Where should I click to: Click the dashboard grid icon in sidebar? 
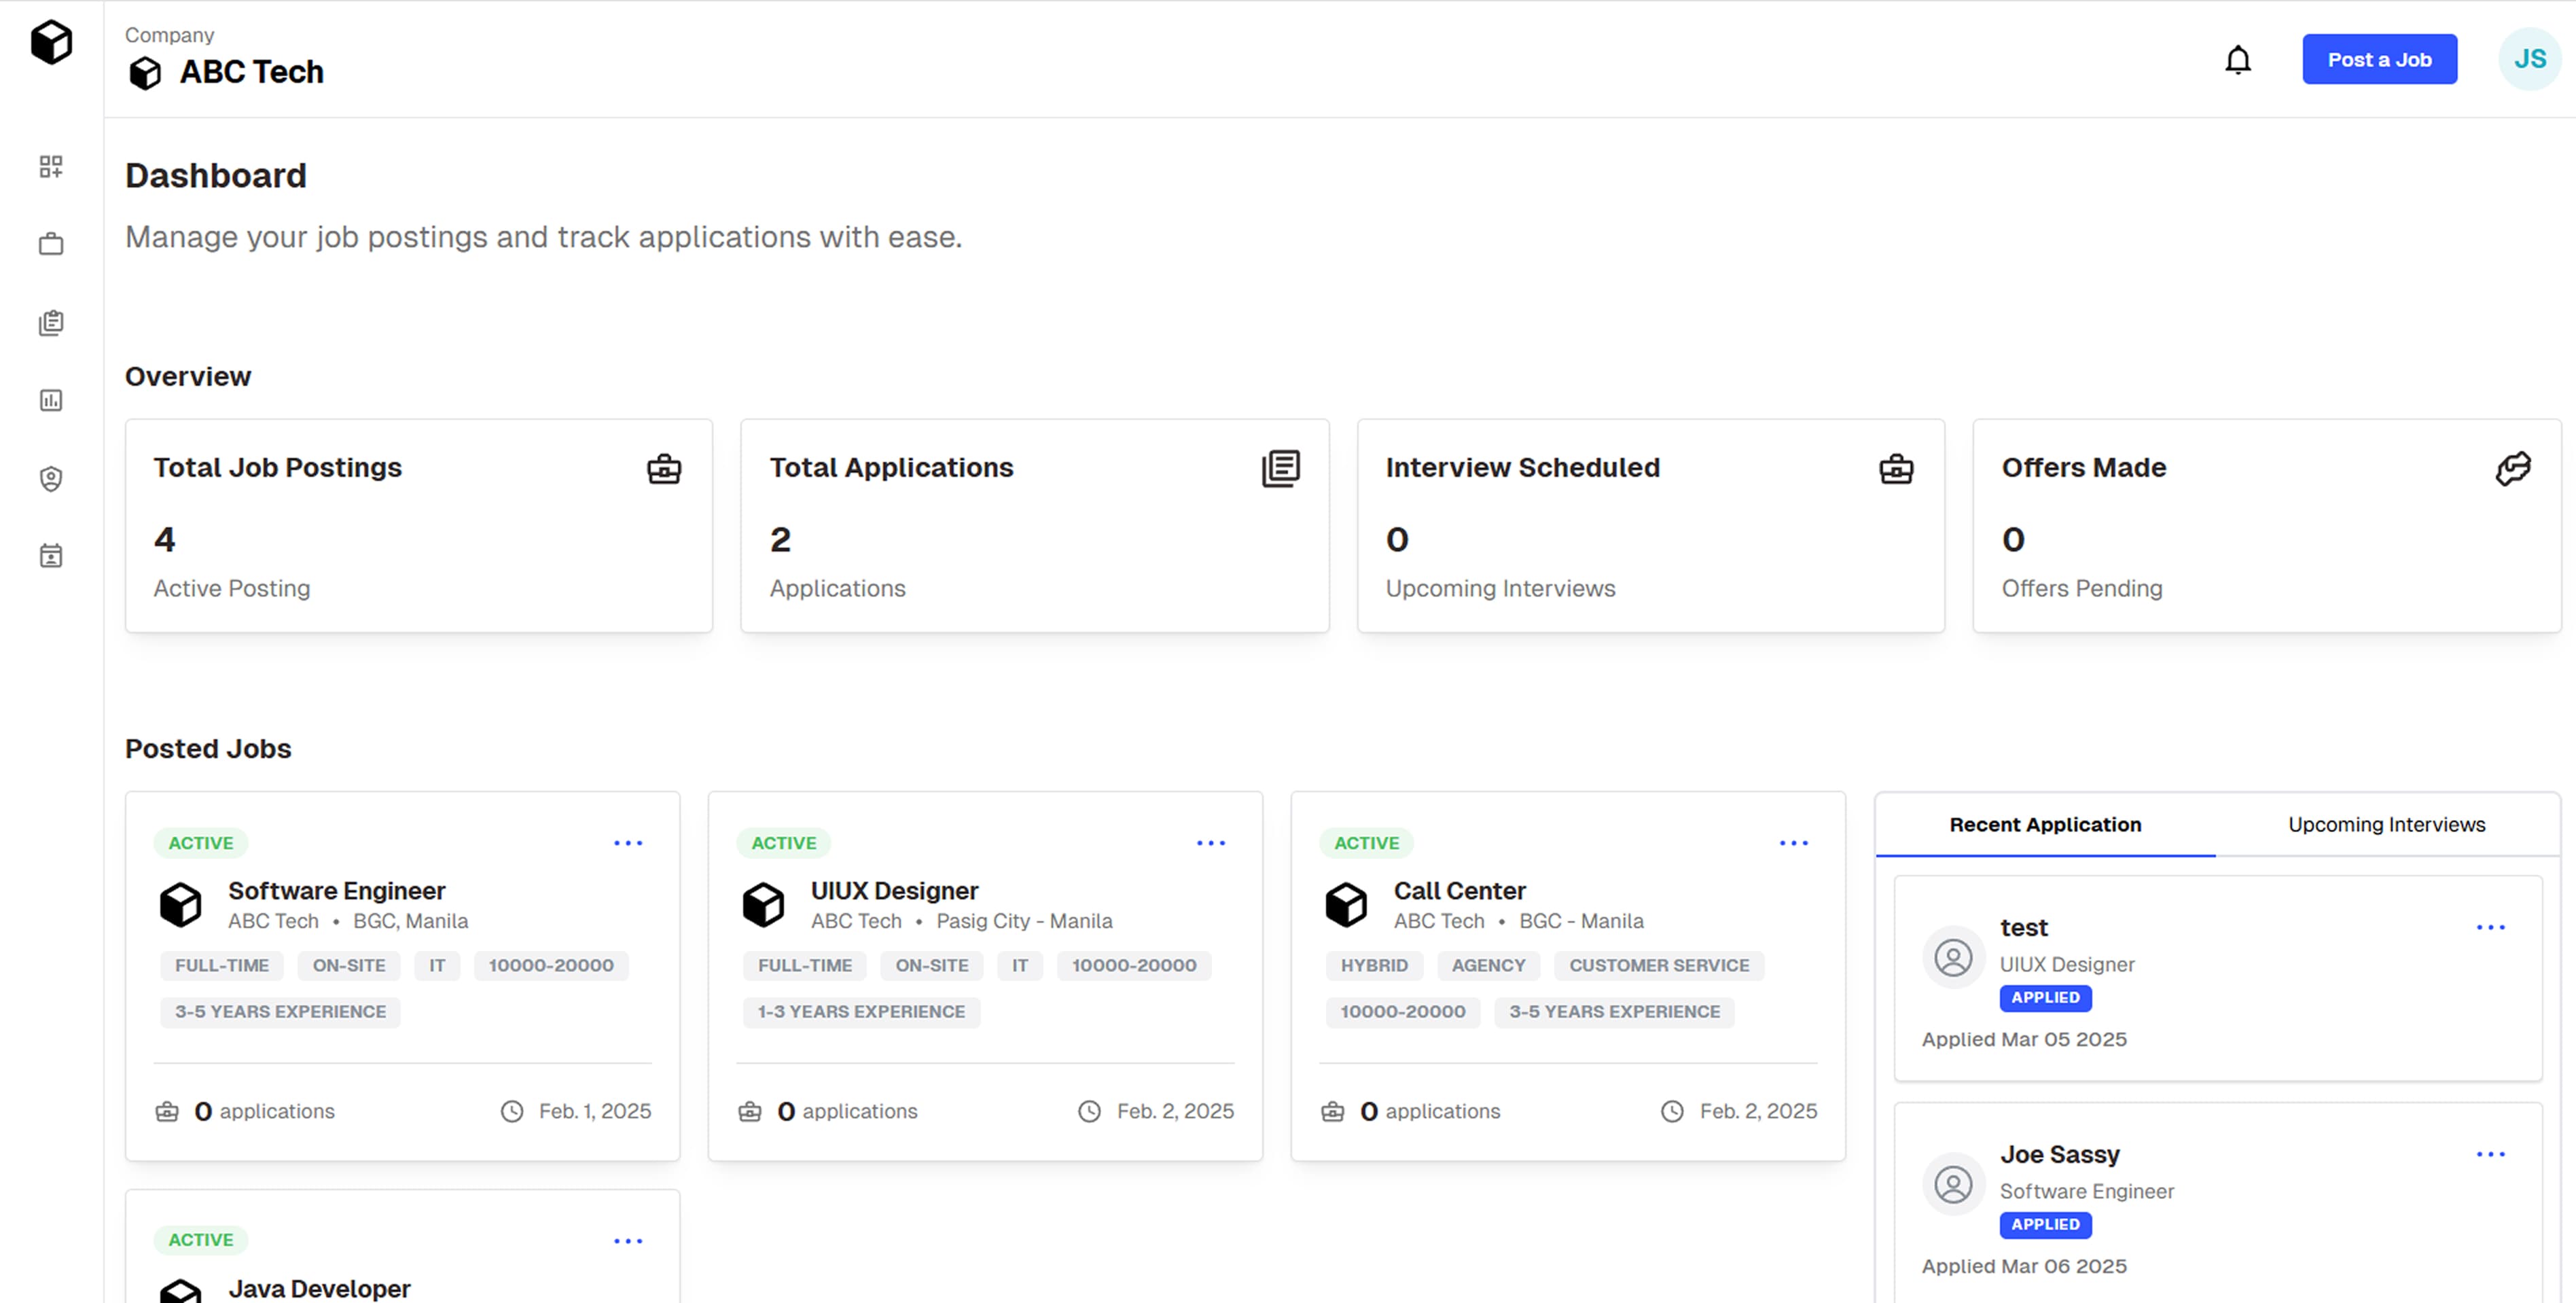(x=51, y=166)
